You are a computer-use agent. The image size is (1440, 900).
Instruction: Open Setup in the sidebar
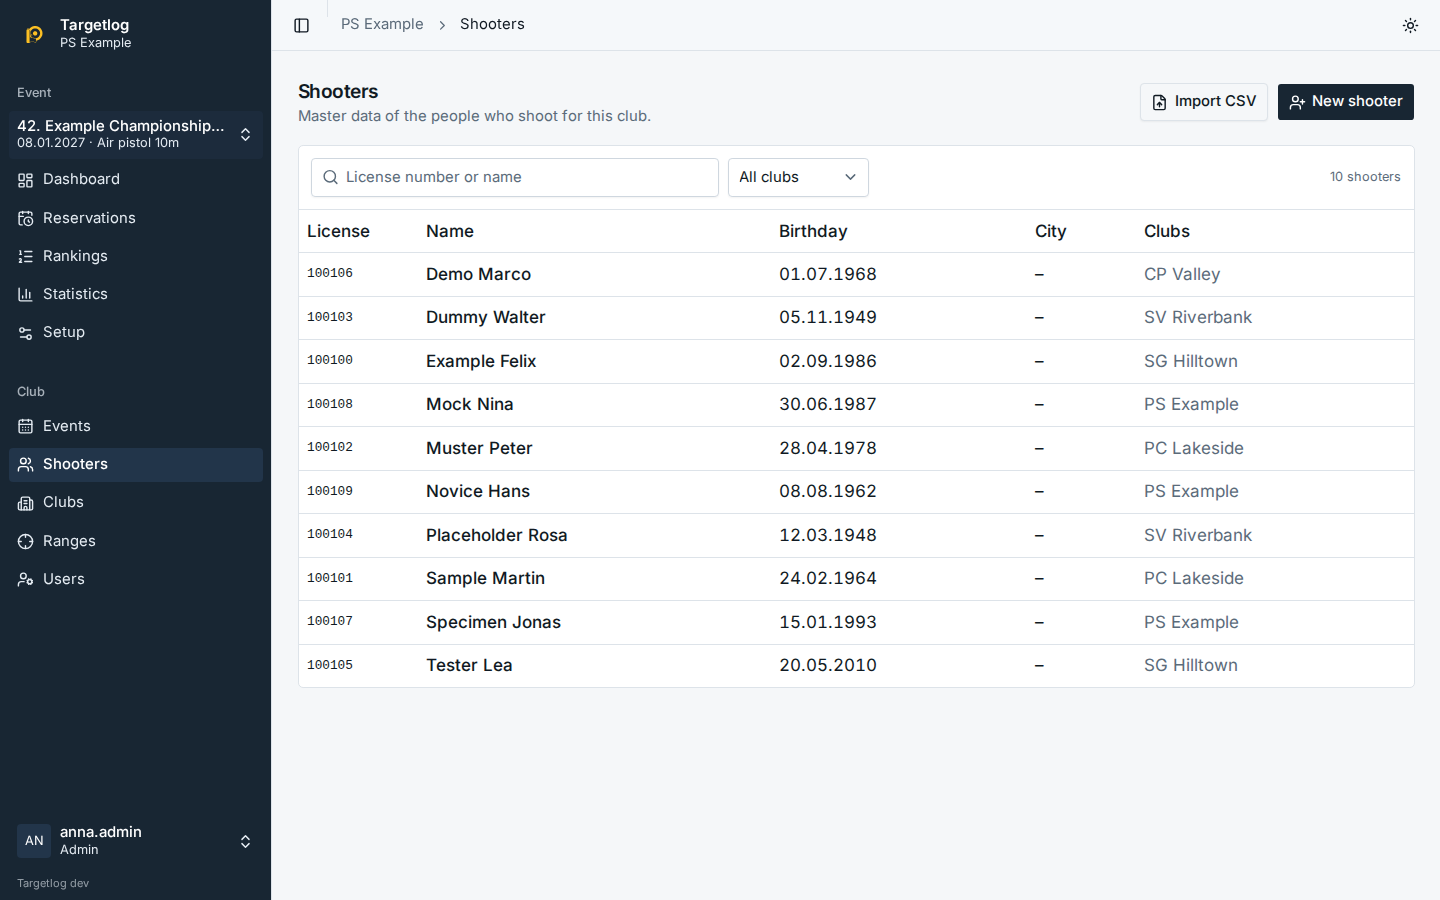click(x=136, y=332)
